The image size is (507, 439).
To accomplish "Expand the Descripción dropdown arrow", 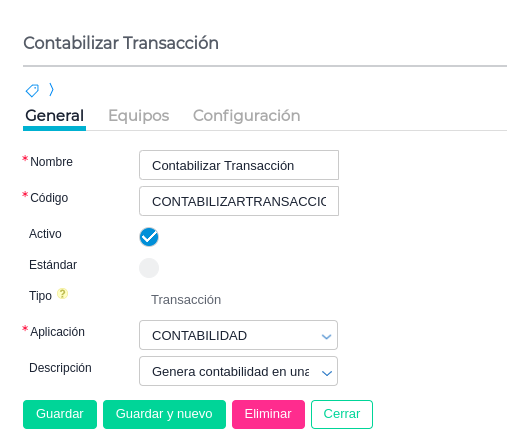I will pyautogui.click(x=327, y=373).
